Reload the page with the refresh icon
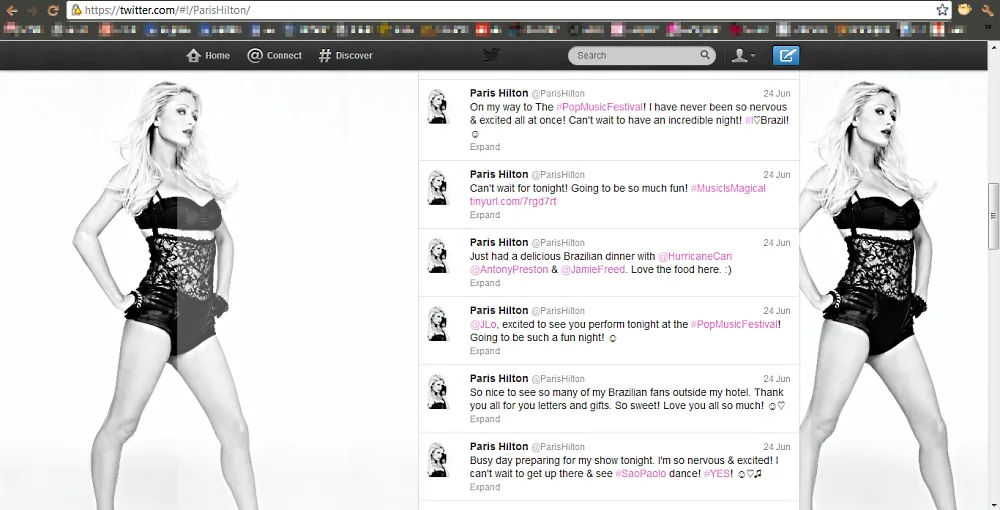1000x510 pixels. click(x=54, y=10)
